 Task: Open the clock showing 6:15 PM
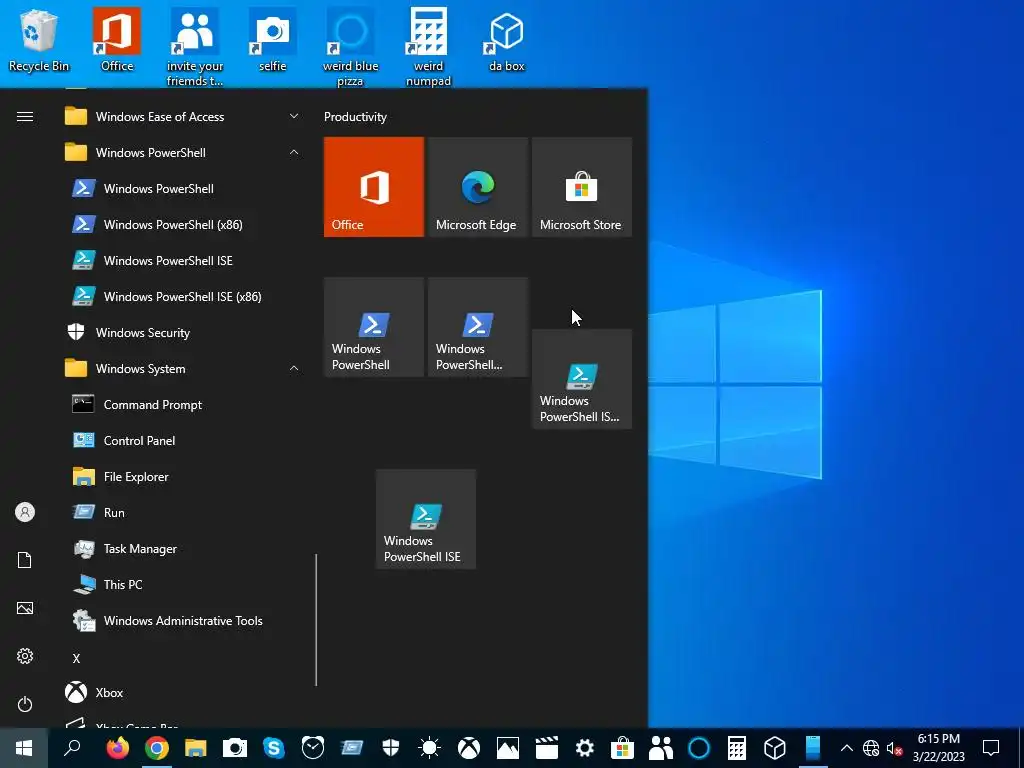938,748
